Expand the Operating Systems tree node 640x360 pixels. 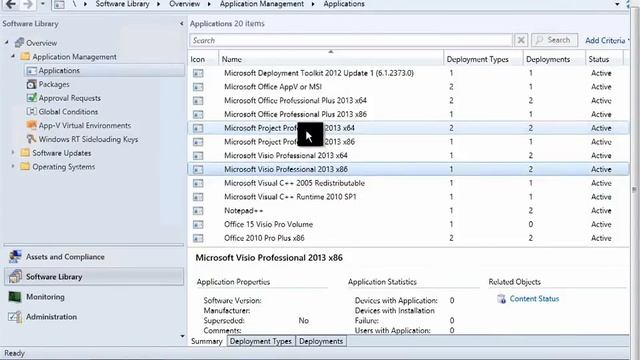(13, 167)
